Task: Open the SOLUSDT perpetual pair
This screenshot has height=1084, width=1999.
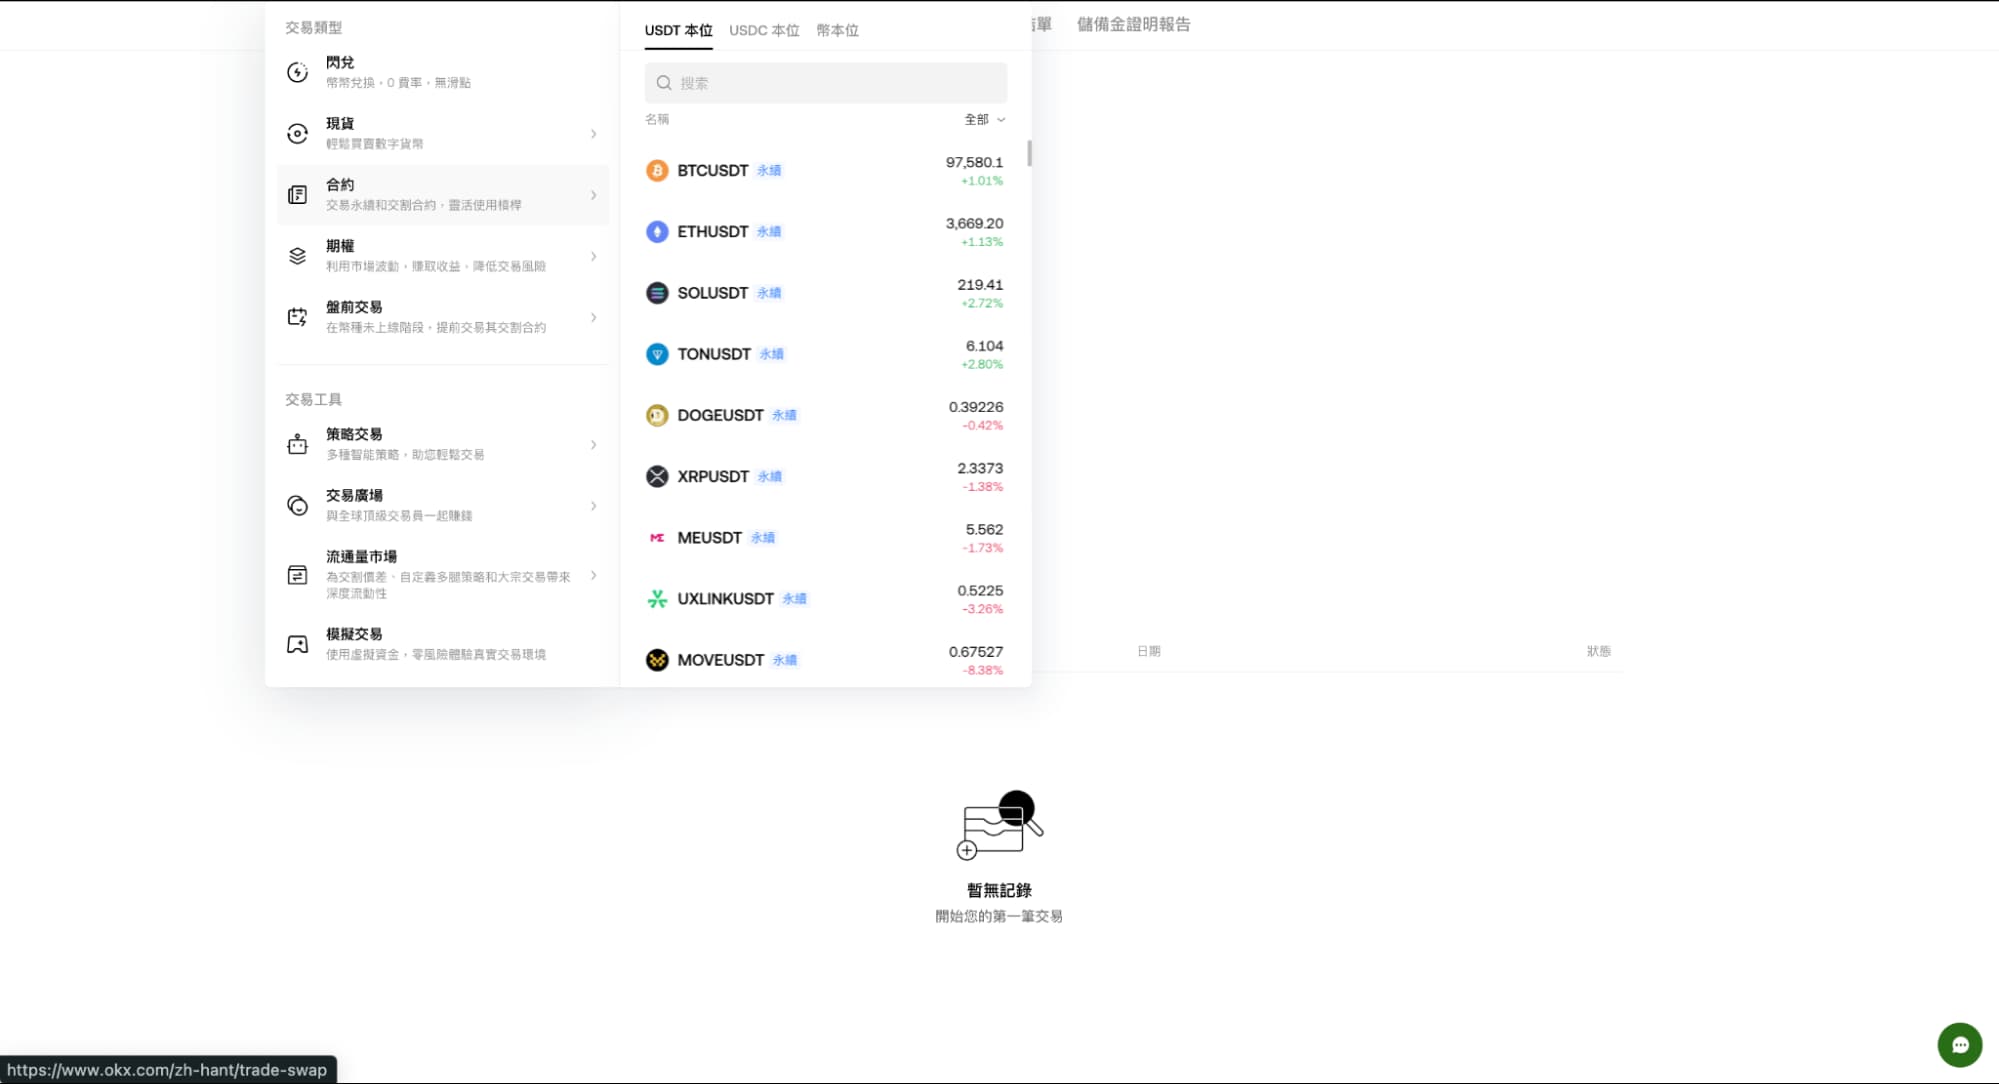Action: pos(825,293)
